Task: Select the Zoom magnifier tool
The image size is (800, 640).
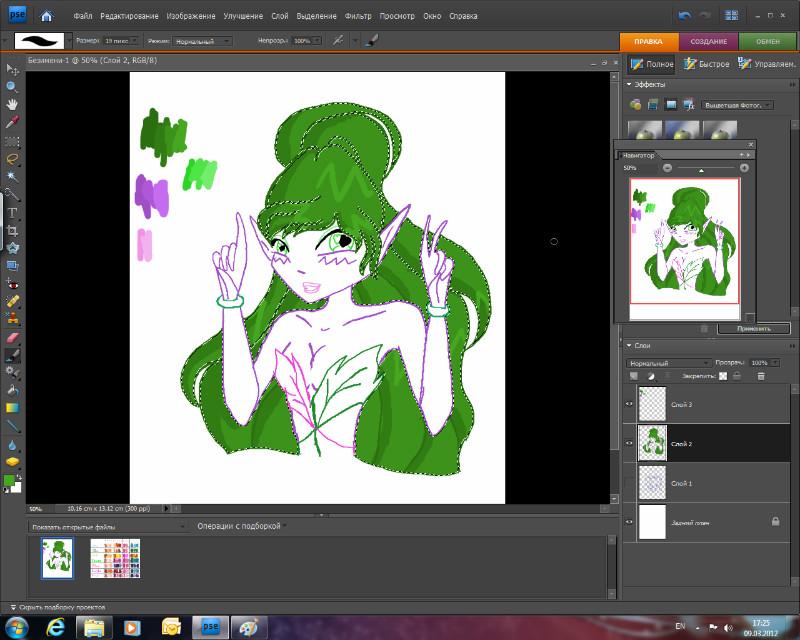Action: pyautogui.click(x=13, y=86)
